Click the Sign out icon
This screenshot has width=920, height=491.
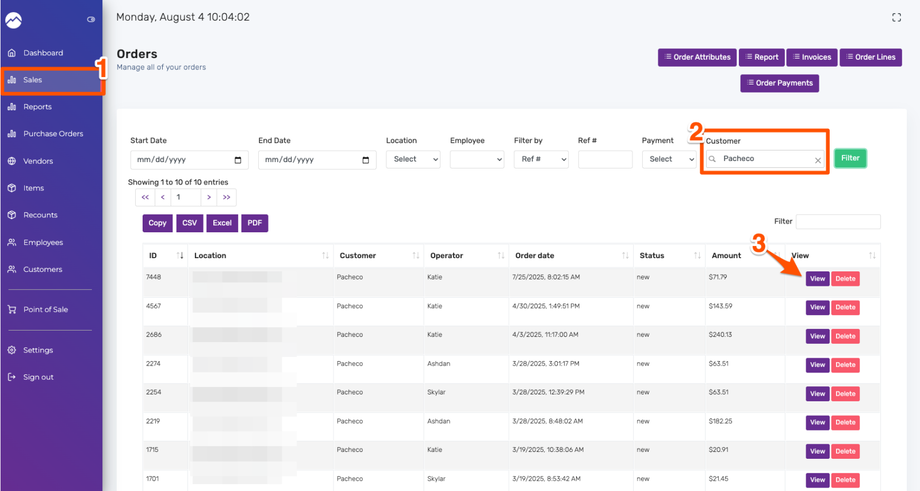pyautogui.click(x=12, y=378)
